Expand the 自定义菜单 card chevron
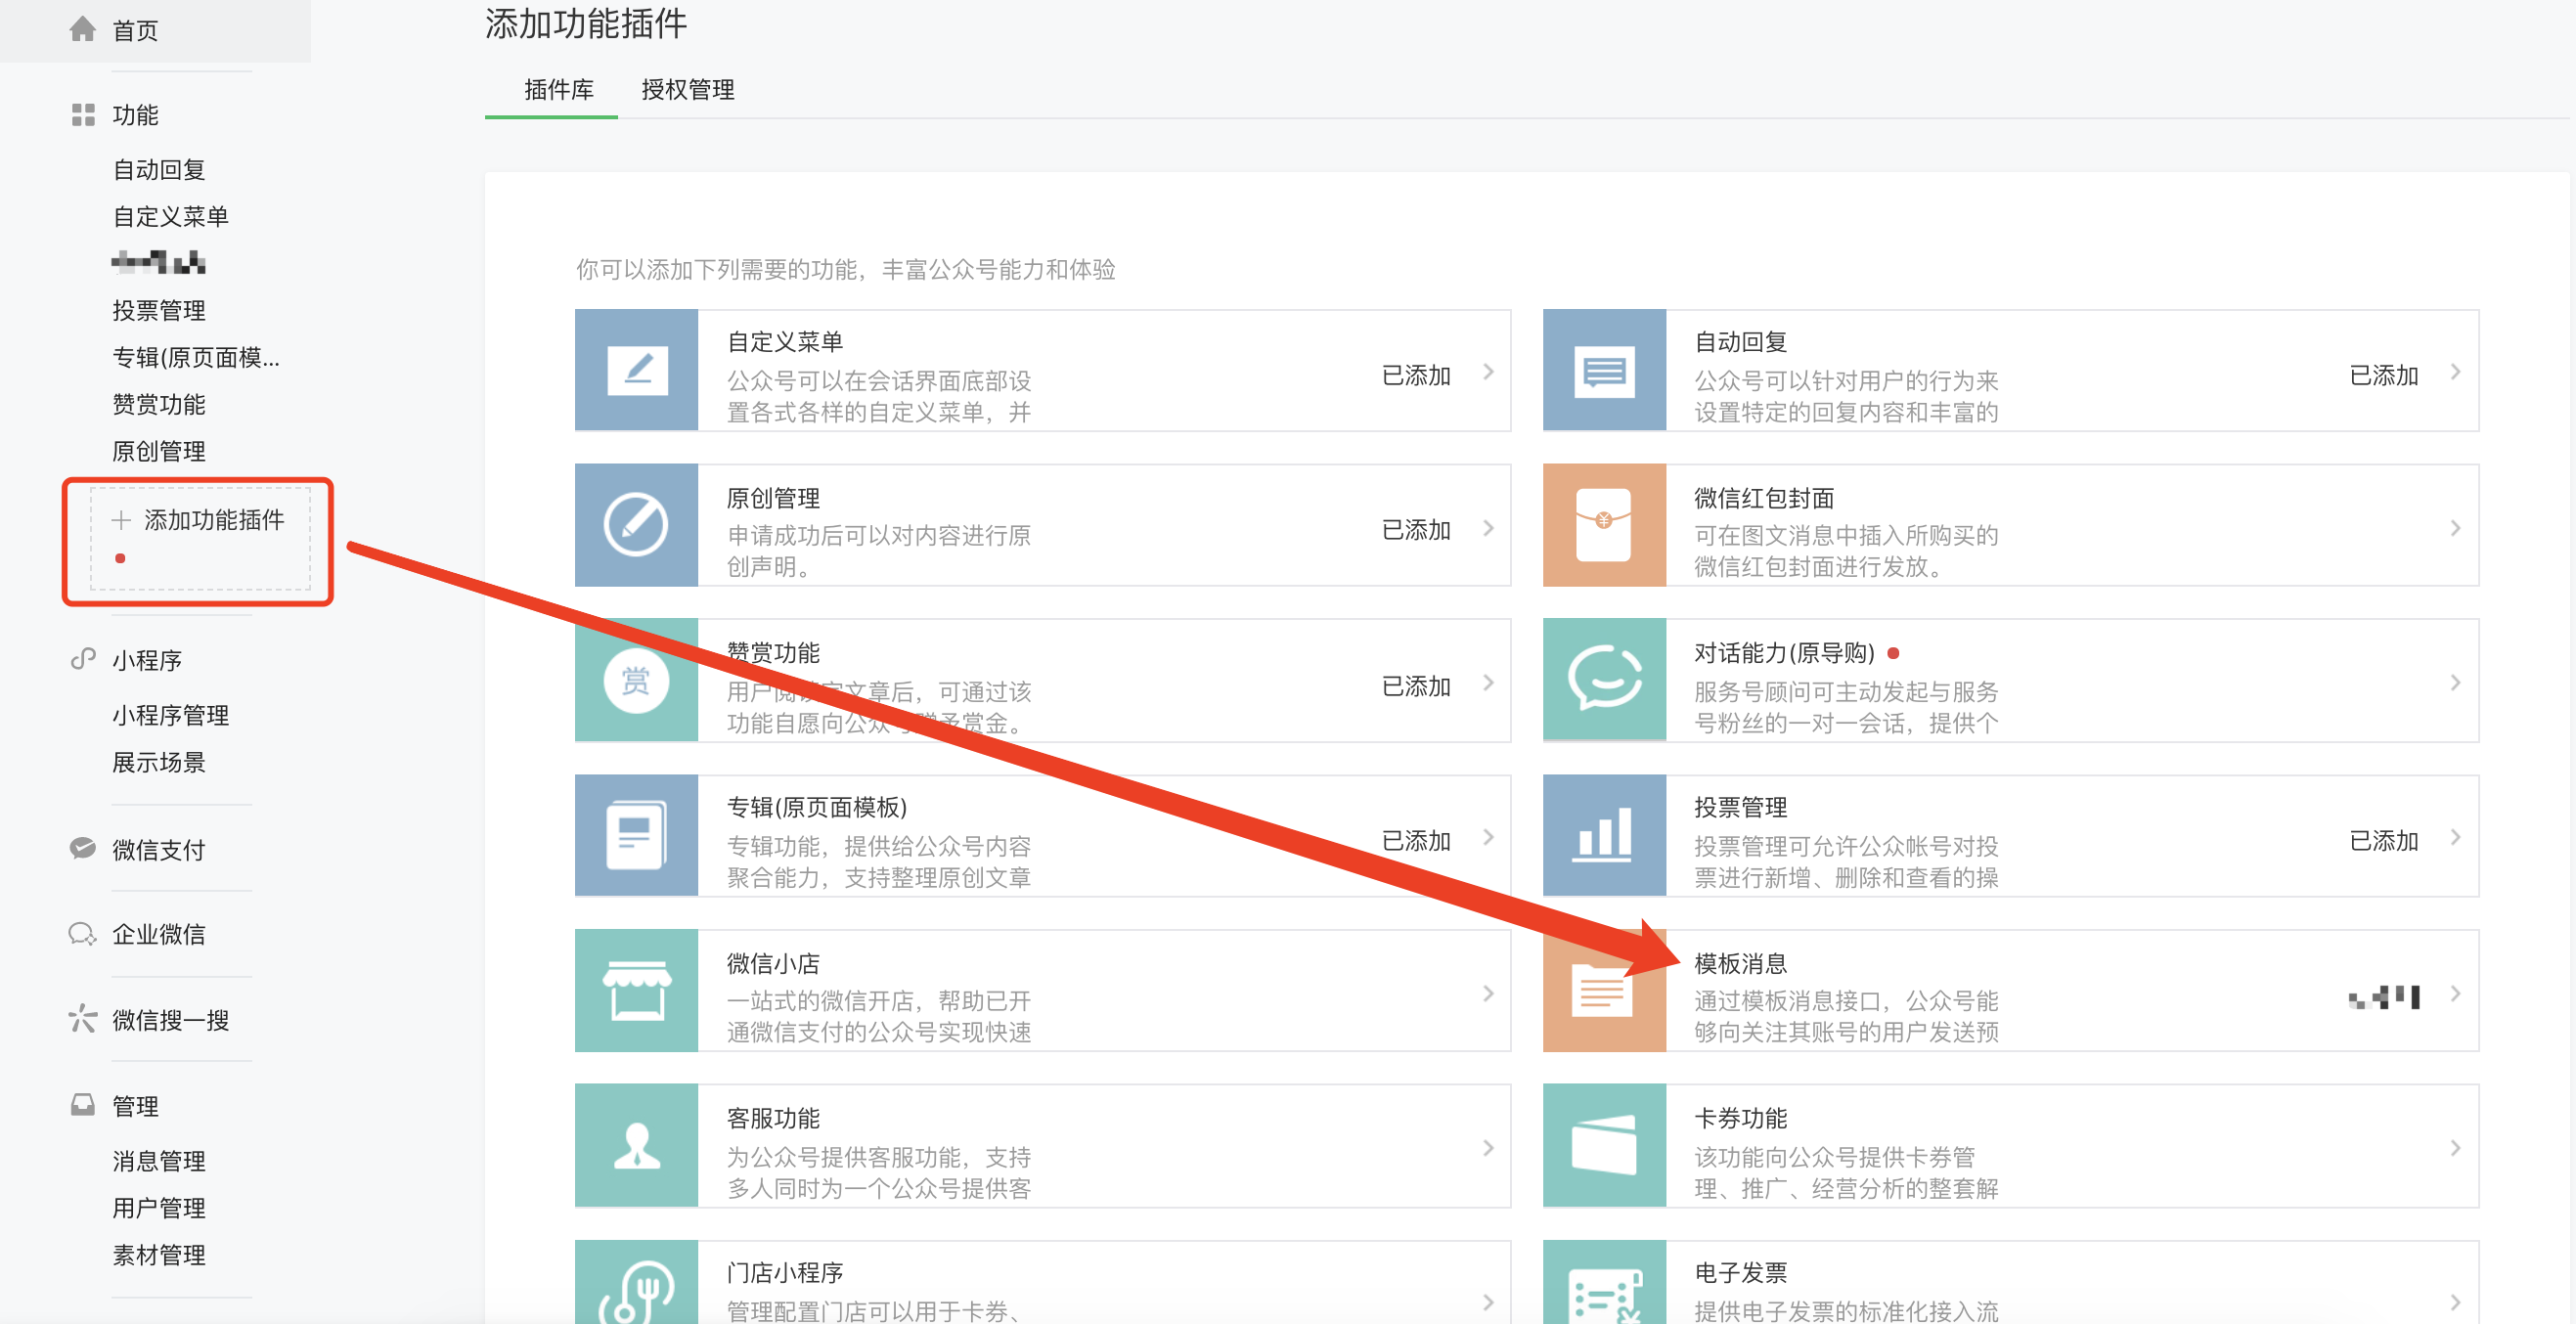2576x1324 pixels. 1488,372
